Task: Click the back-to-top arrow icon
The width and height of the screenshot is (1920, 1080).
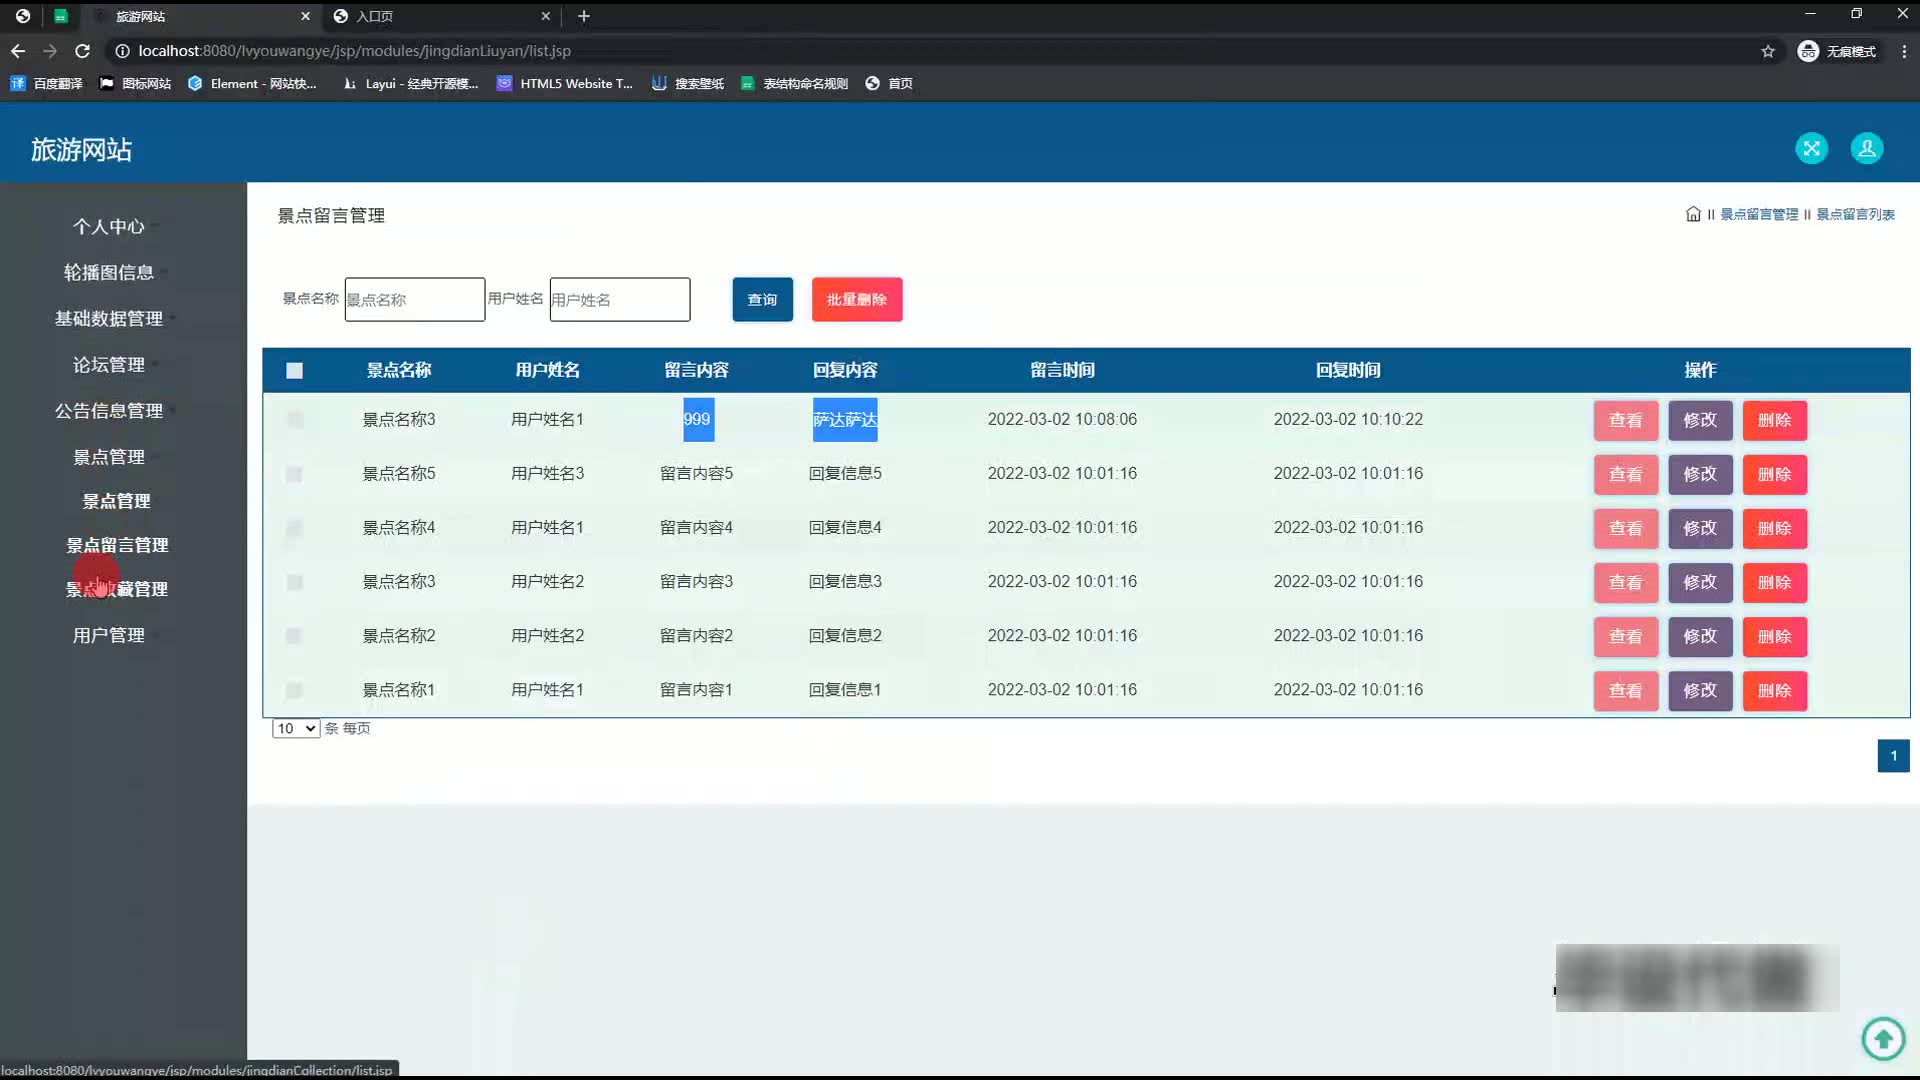Action: pos(1883,1038)
